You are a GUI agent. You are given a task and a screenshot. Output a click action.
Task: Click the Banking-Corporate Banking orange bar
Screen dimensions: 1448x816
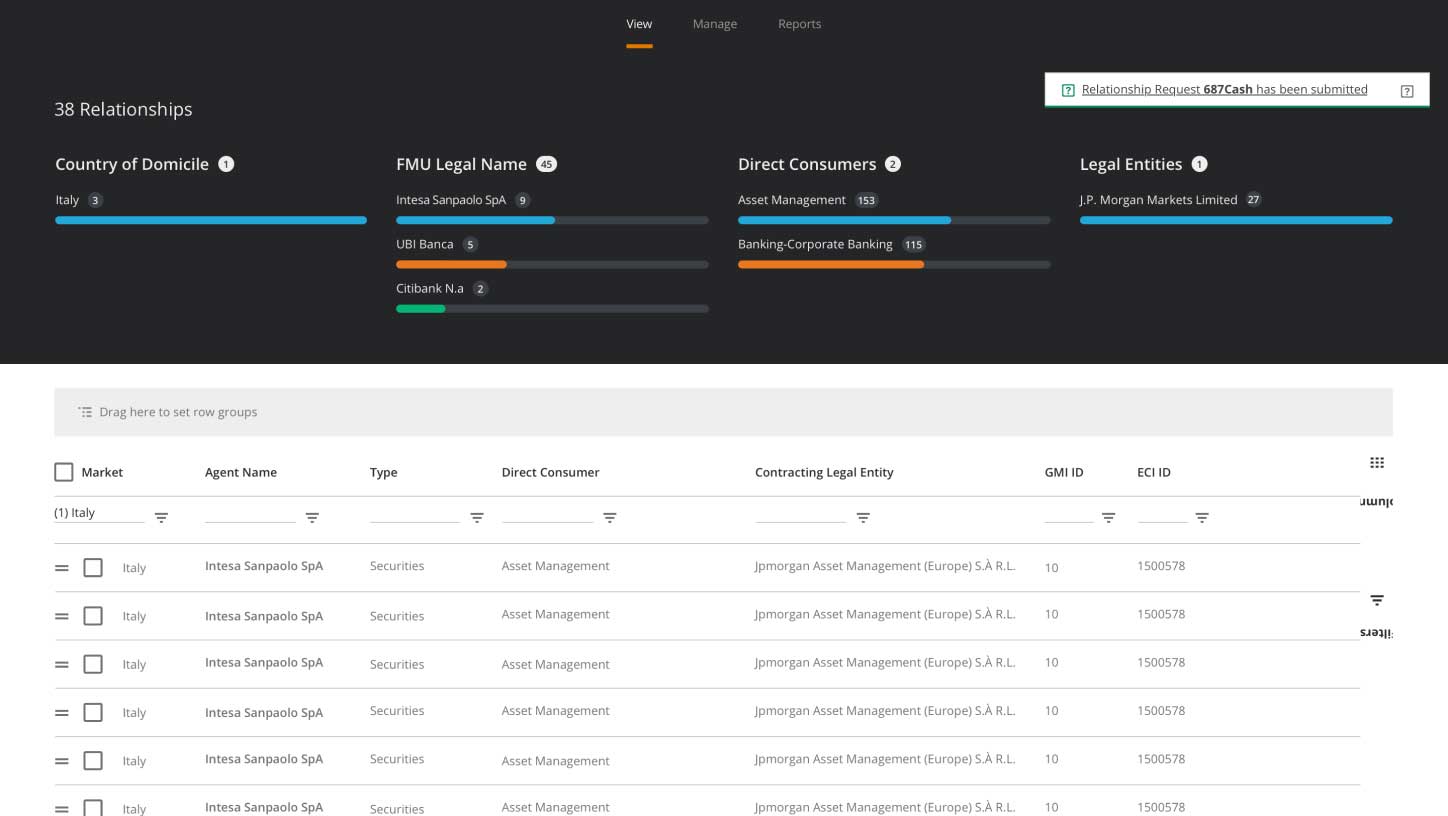point(831,264)
